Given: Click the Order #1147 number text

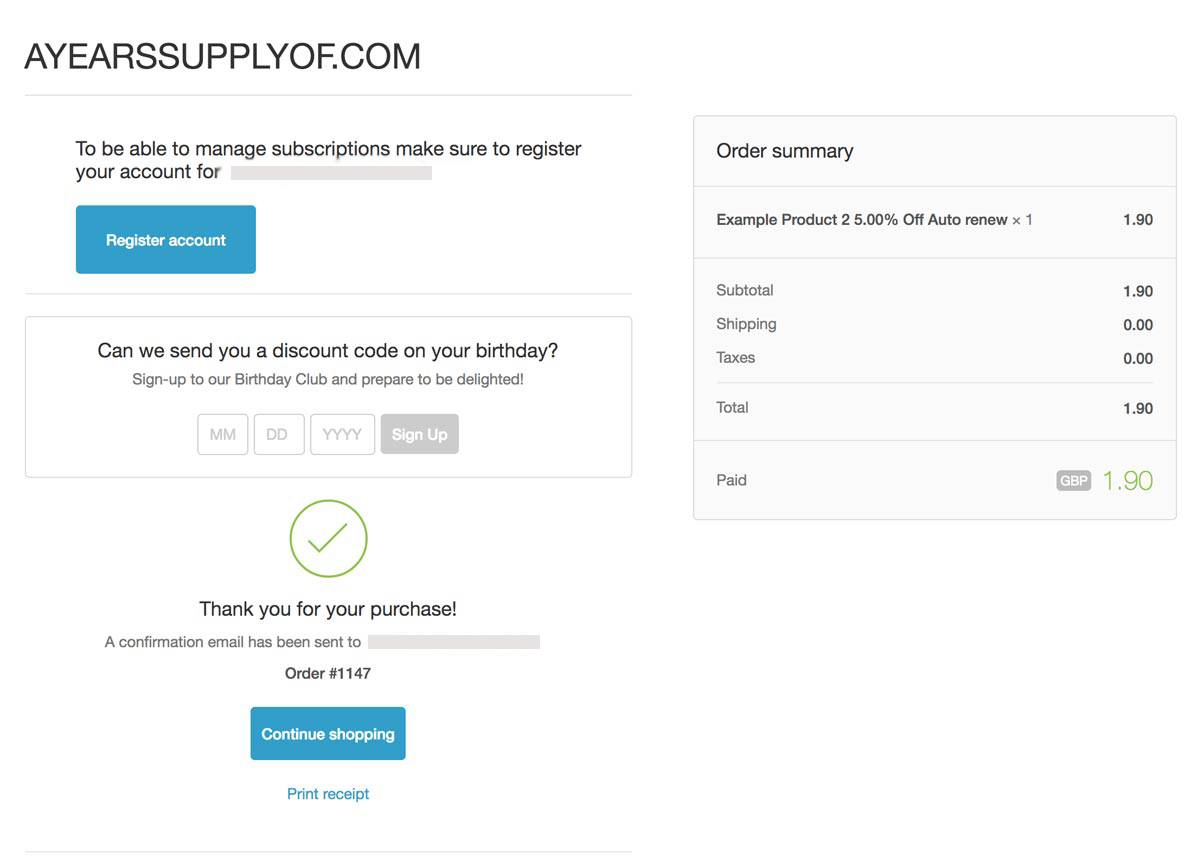Looking at the screenshot, I should [328, 673].
